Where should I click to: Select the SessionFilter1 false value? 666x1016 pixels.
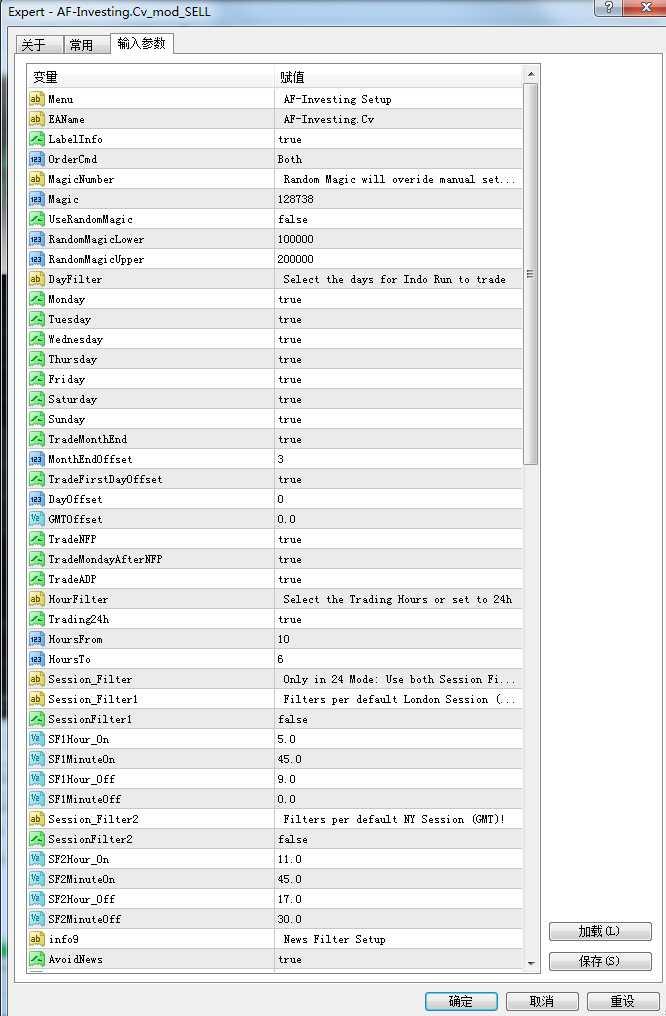pyautogui.click(x=399, y=719)
